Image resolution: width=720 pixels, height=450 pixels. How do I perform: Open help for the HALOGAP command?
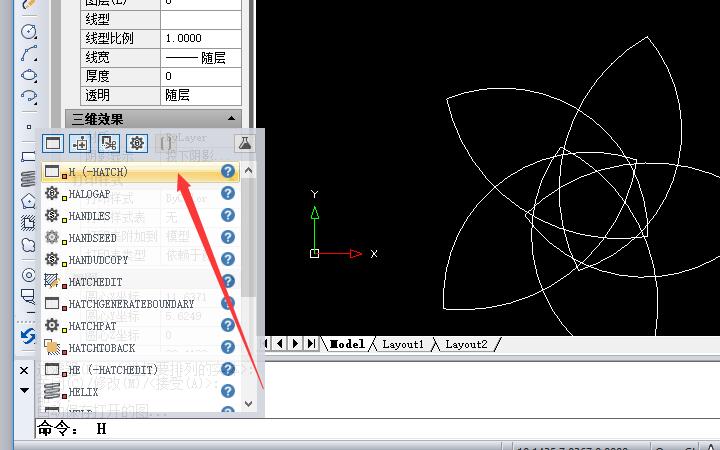coord(228,193)
